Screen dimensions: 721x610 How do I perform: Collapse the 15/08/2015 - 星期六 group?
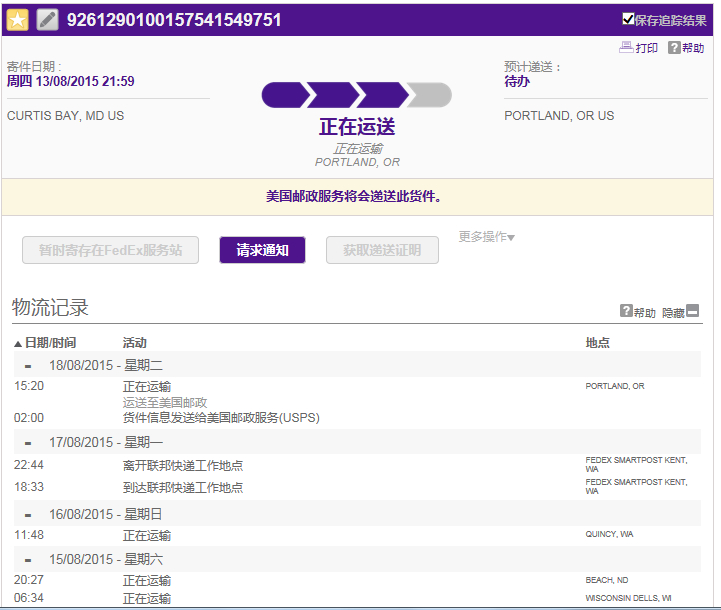click(x=28, y=560)
